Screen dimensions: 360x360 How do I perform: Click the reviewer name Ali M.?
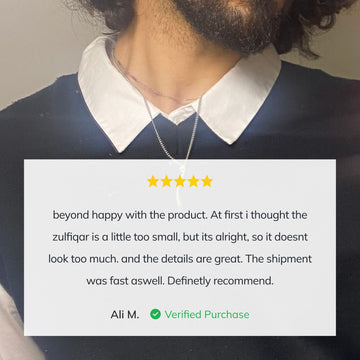(125, 314)
